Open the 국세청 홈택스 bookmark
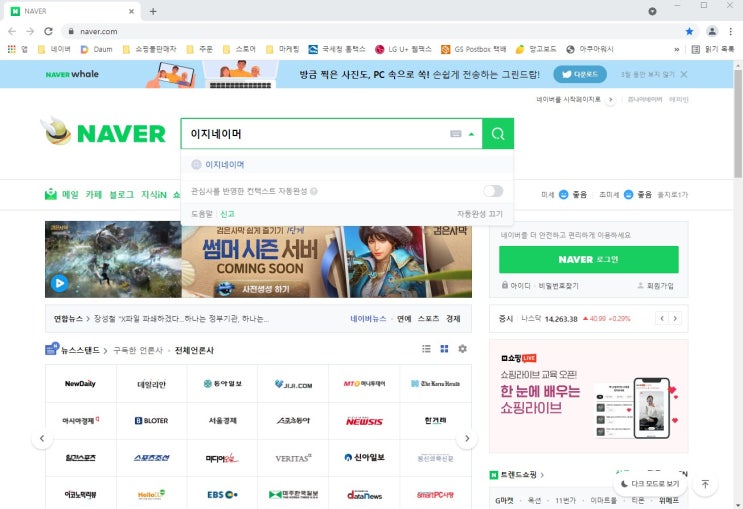The height and width of the screenshot is (509, 743). [x=337, y=49]
